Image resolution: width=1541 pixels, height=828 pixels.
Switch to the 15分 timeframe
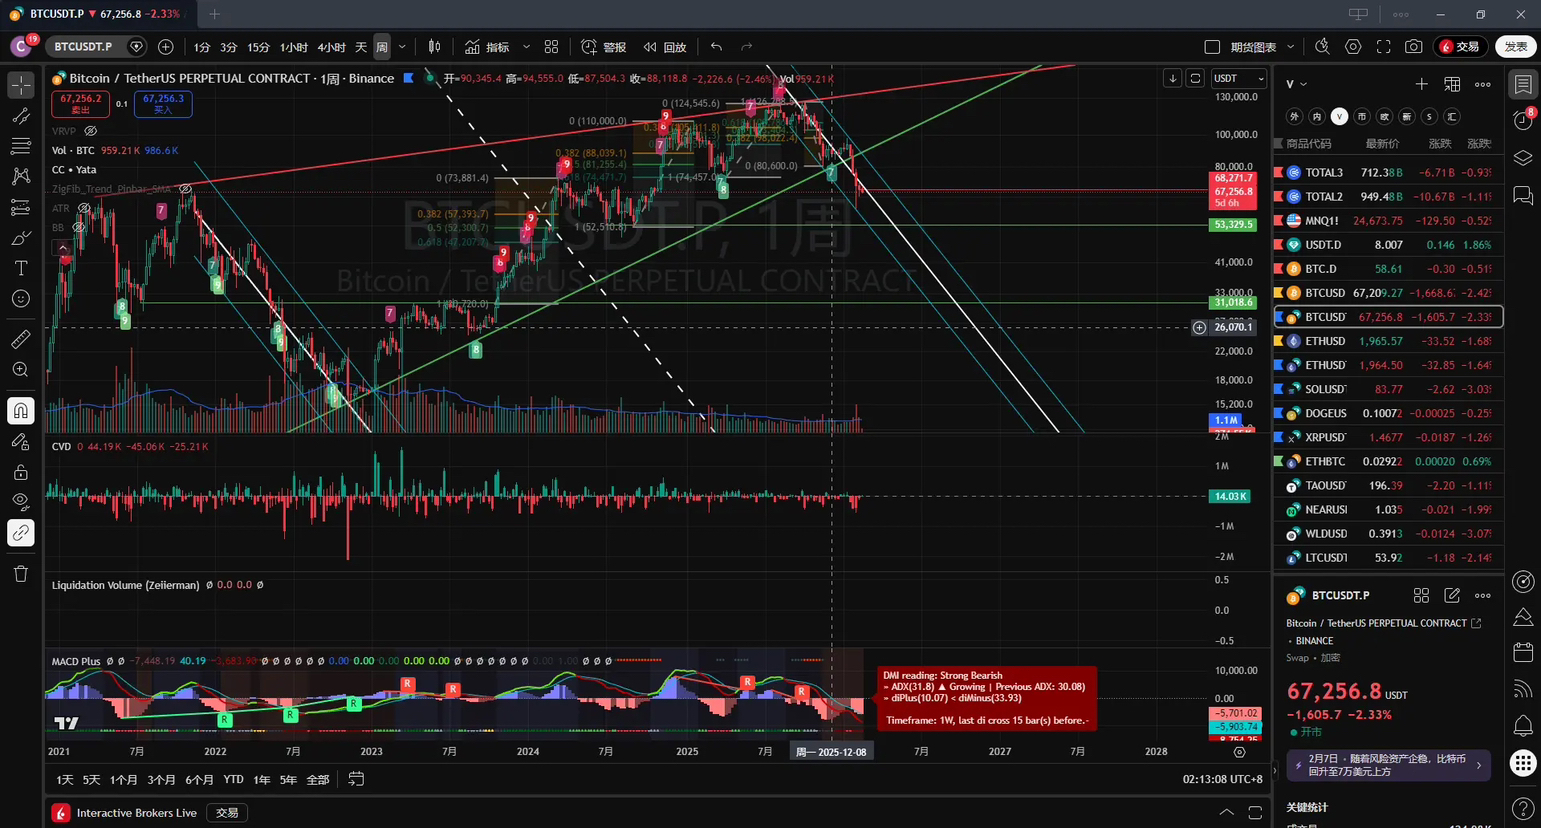click(258, 47)
